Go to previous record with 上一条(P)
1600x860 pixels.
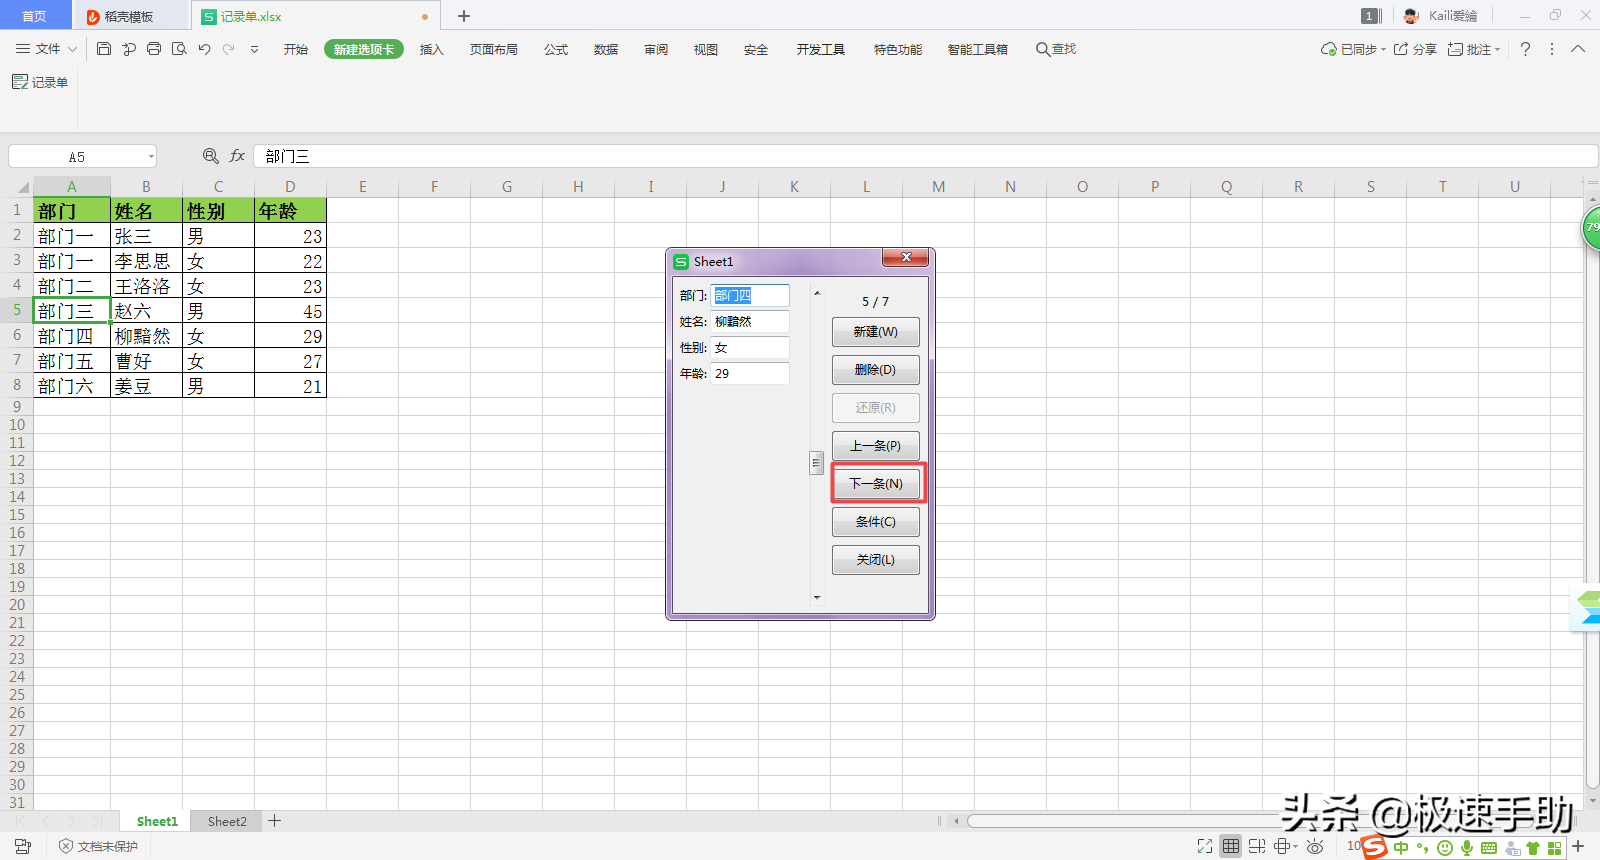coord(876,446)
